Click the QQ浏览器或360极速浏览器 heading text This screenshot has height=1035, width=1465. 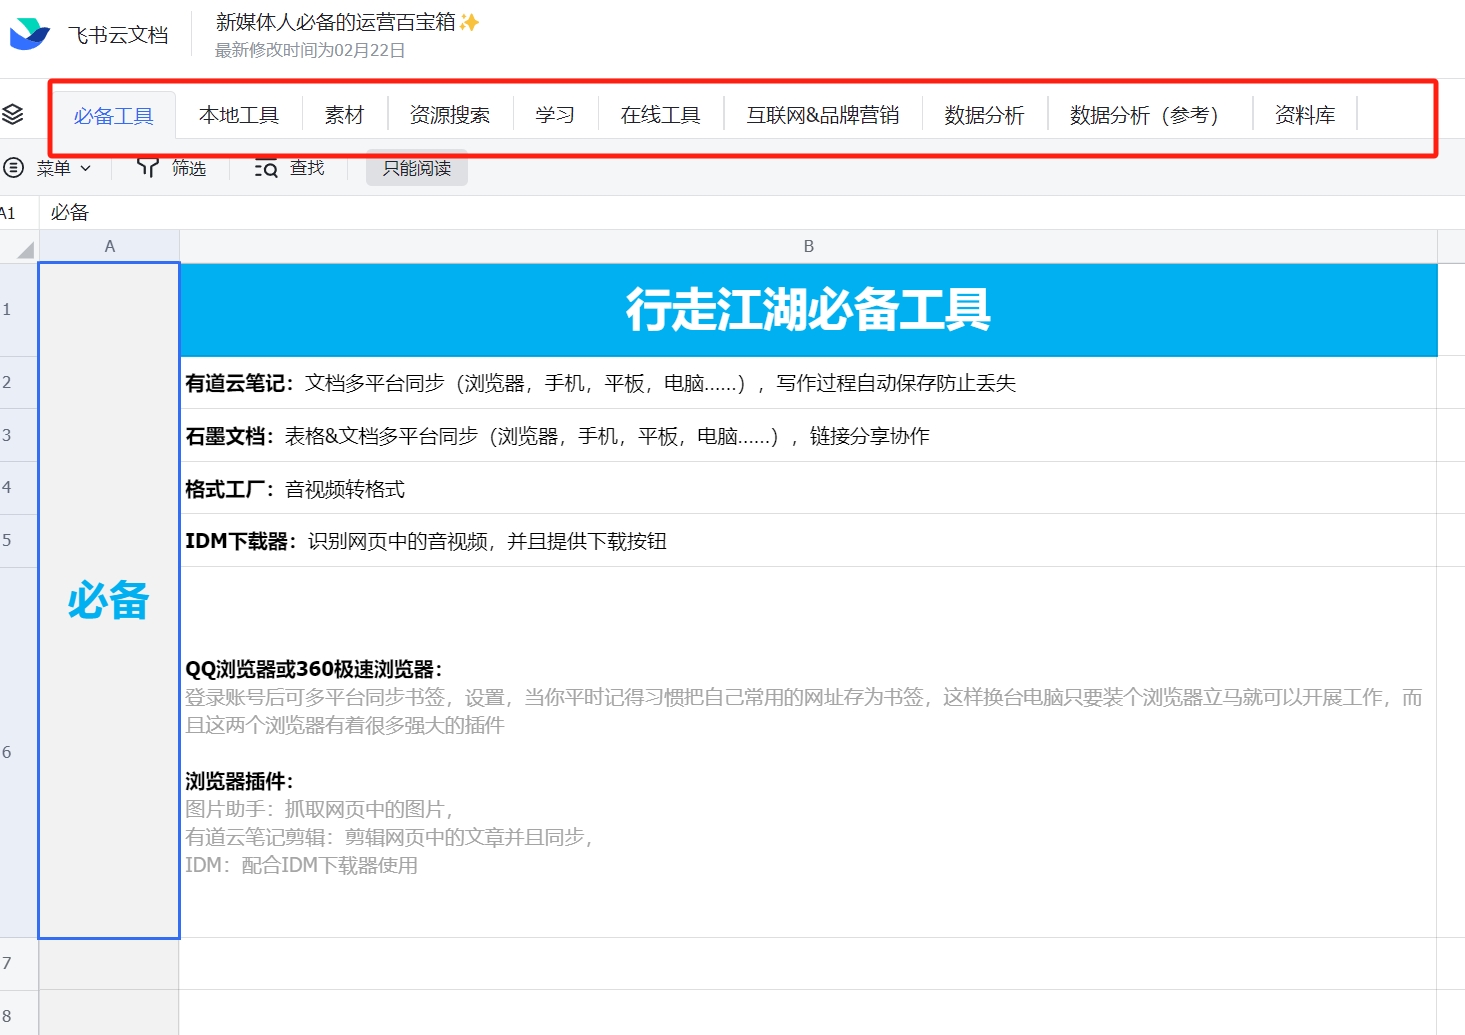click(x=313, y=669)
